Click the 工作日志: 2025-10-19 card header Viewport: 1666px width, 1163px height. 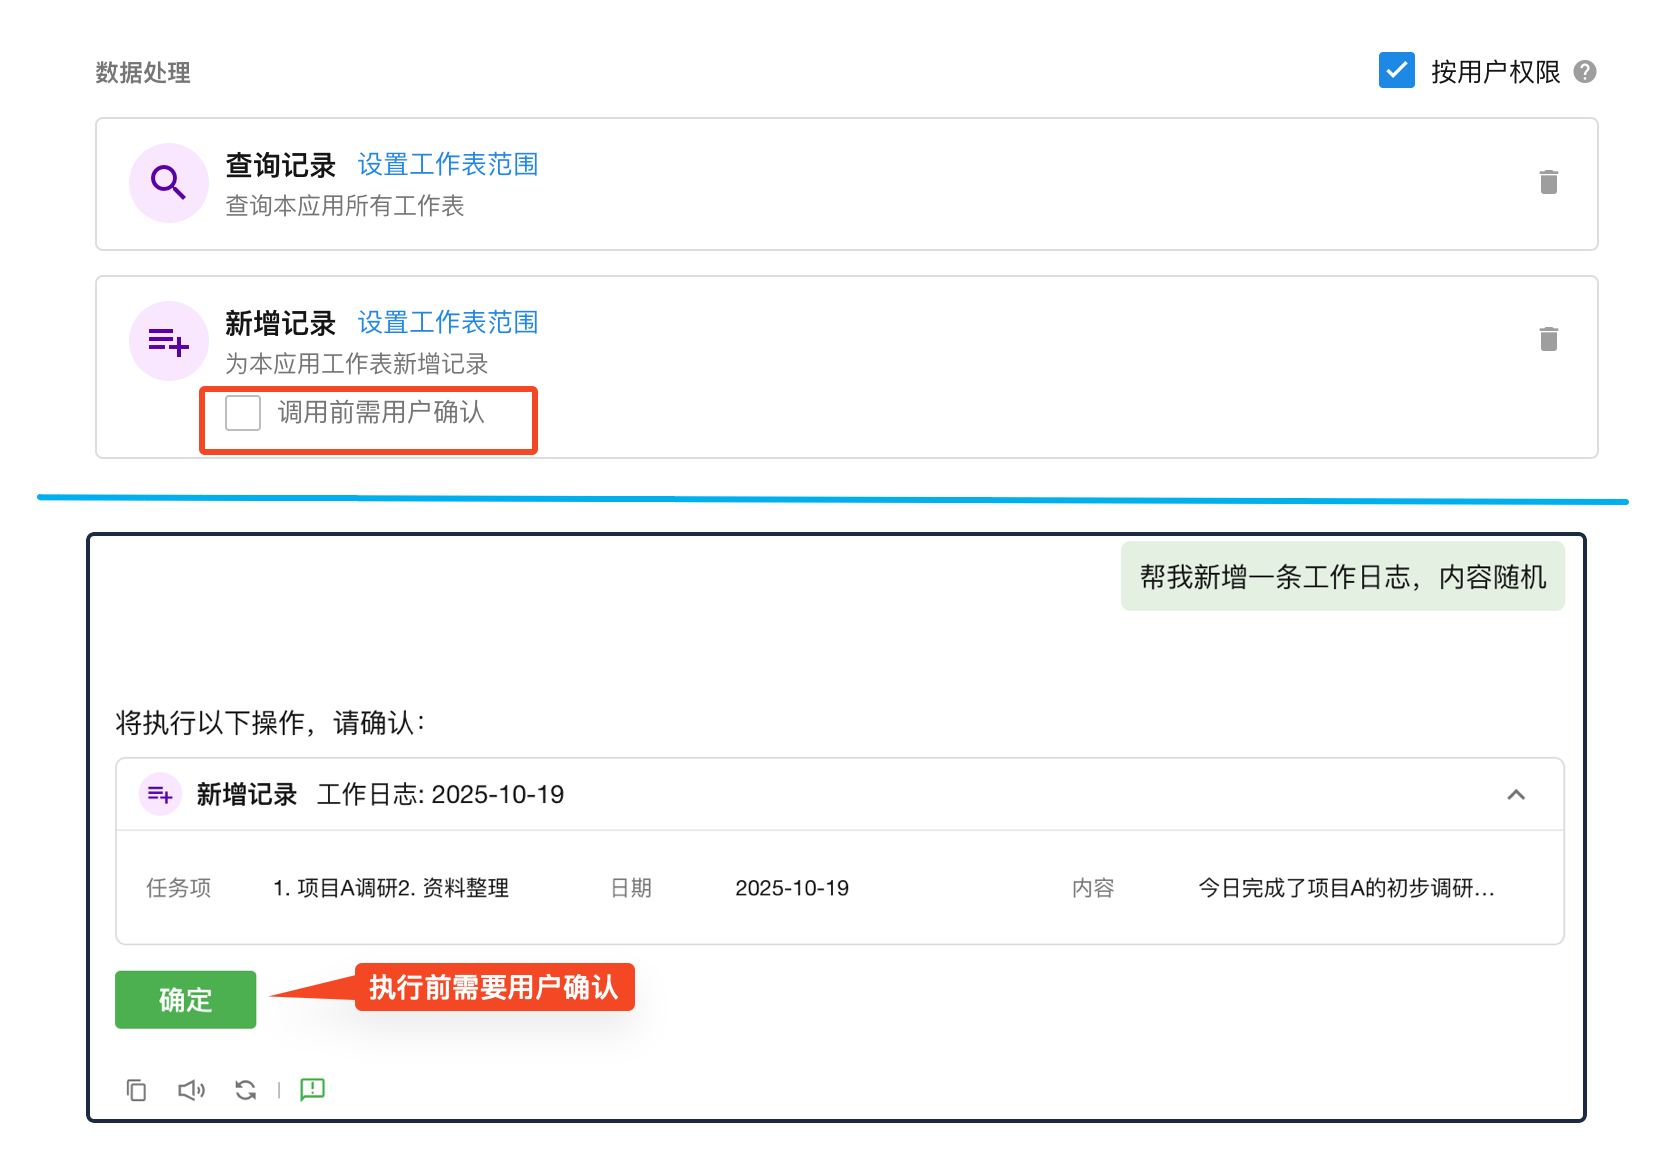click(440, 795)
